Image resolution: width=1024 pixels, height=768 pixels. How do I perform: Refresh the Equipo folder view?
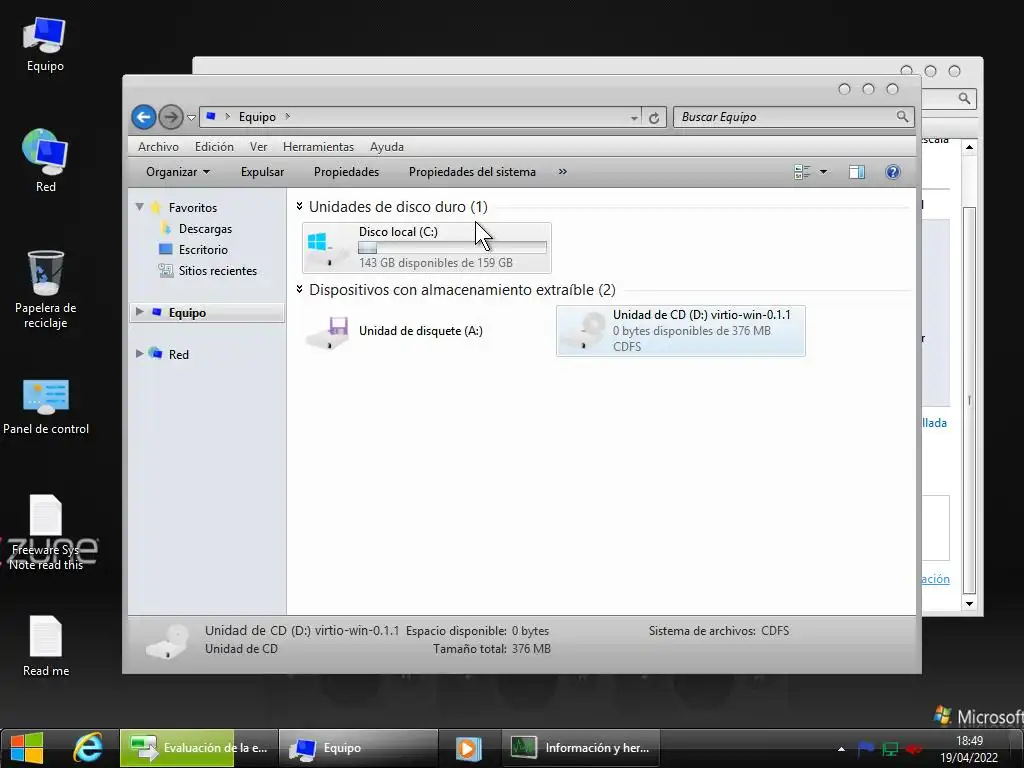click(x=654, y=118)
